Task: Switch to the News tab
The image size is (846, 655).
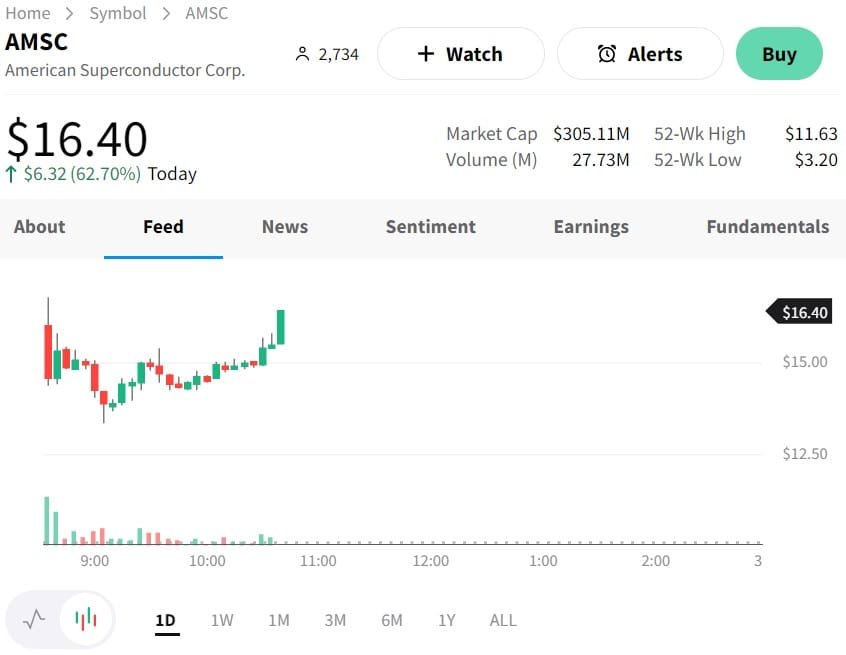Action: pos(285,227)
